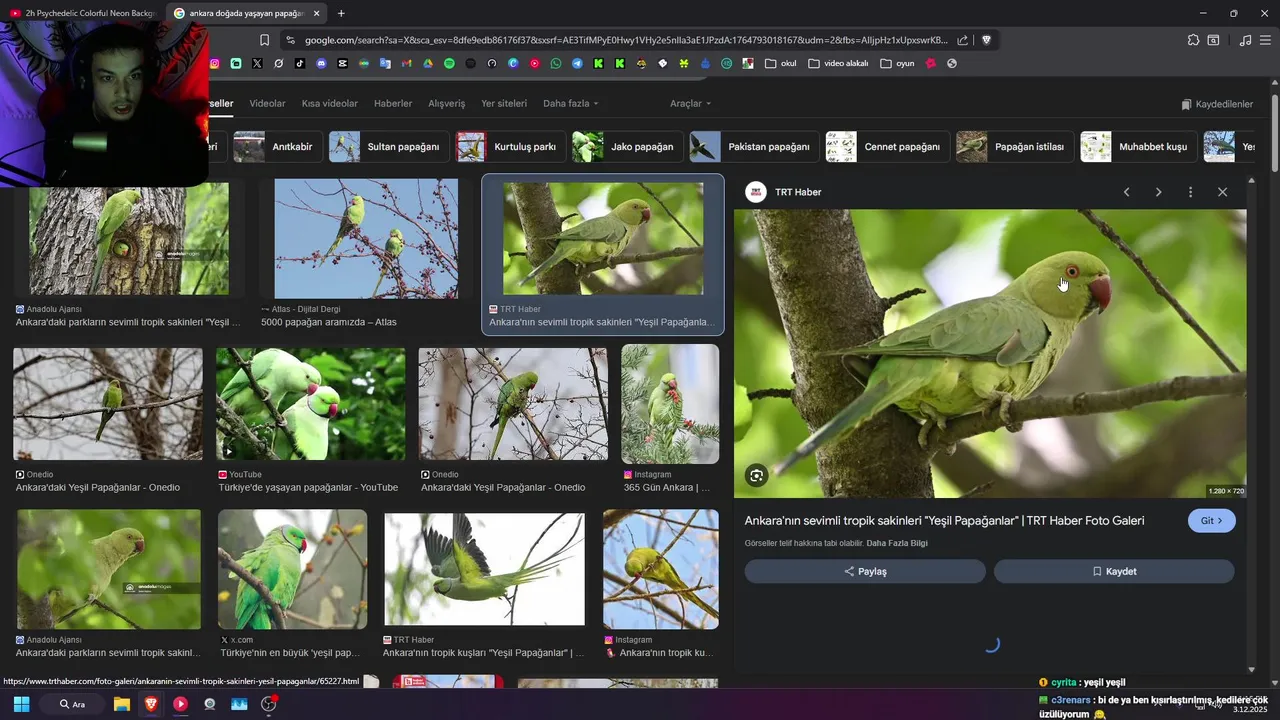Open the Atlas 5000 papağan aramızda thumbnail
Image resolution: width=1280 pixels, height=720 pixels.
366,238
